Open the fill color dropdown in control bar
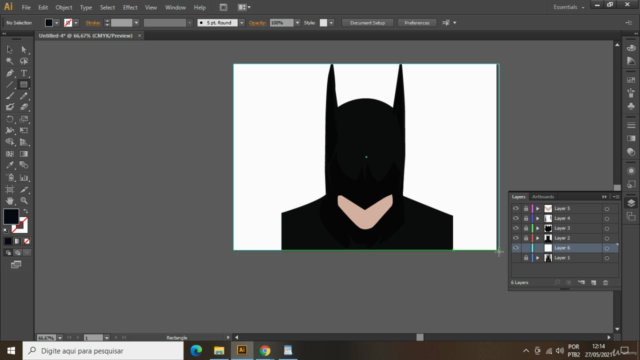Viewport: 640px width, 360px height. click(57, 23)
